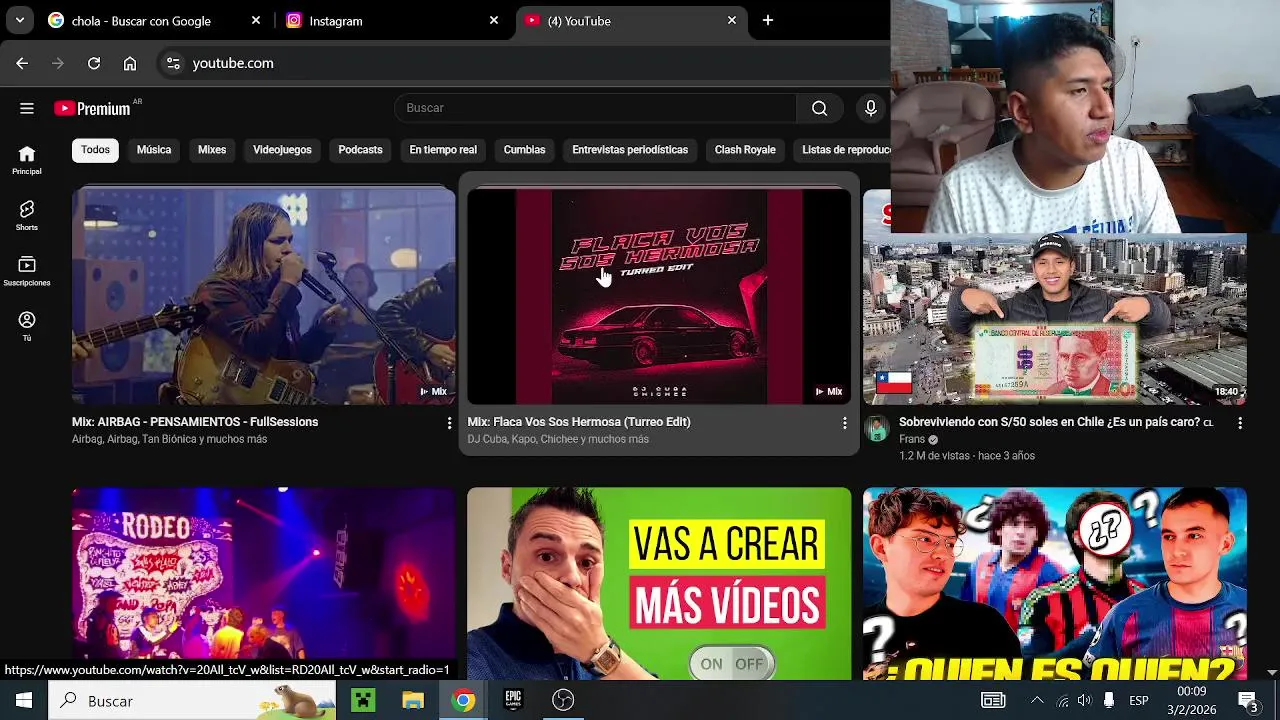Go to Principal in the sidebar
This screenshot has height=720, width=1280.
click(27, 160)
